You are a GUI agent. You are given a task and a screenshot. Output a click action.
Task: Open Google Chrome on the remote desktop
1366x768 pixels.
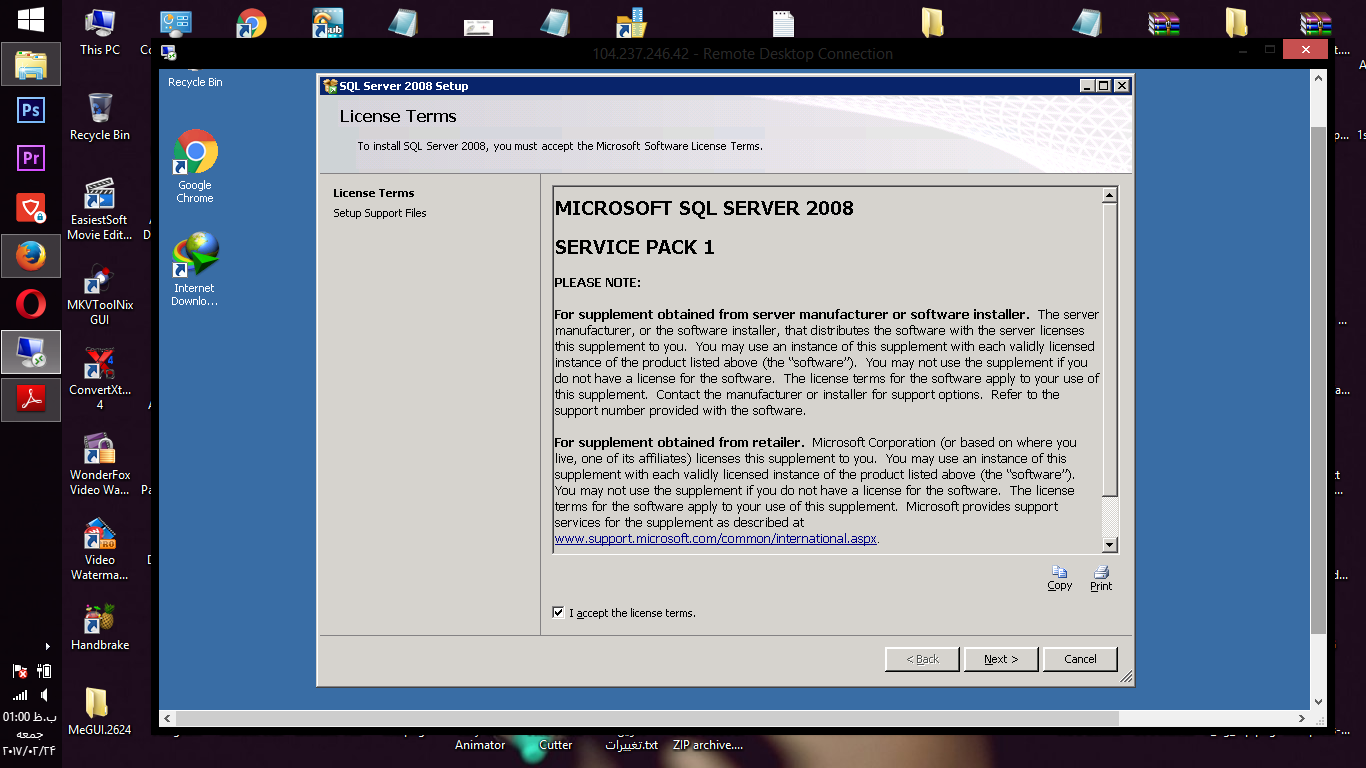coord(195,166)
